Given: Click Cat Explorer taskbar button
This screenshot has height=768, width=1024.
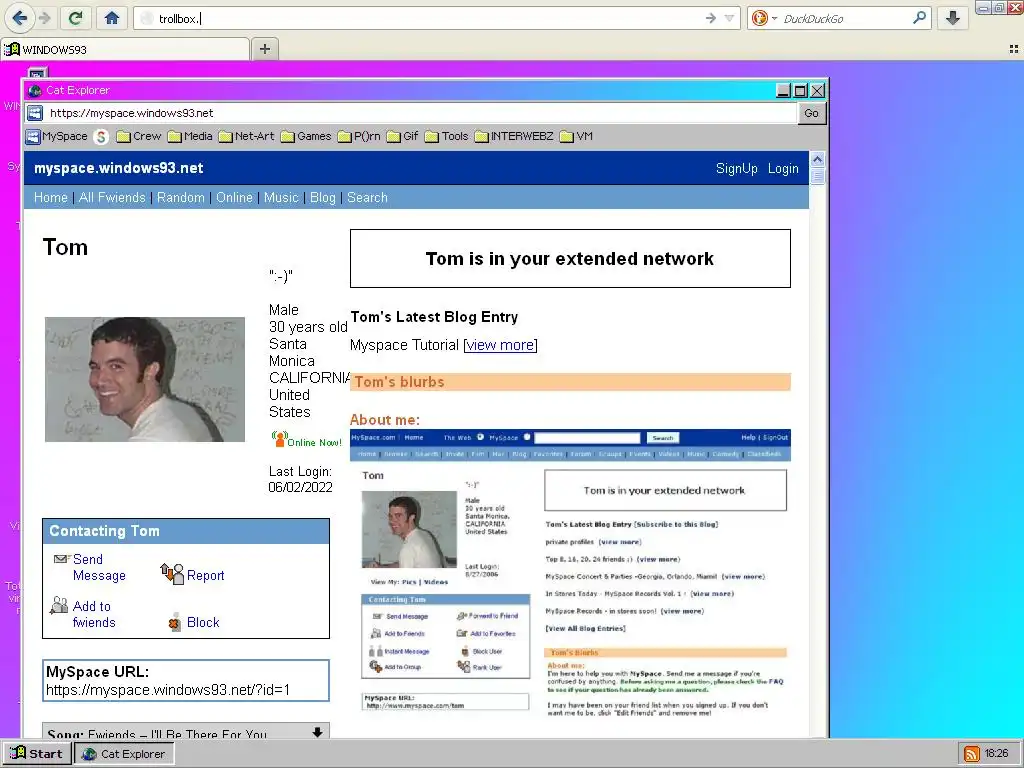Looking at the screenshot, I should [123, 754].
